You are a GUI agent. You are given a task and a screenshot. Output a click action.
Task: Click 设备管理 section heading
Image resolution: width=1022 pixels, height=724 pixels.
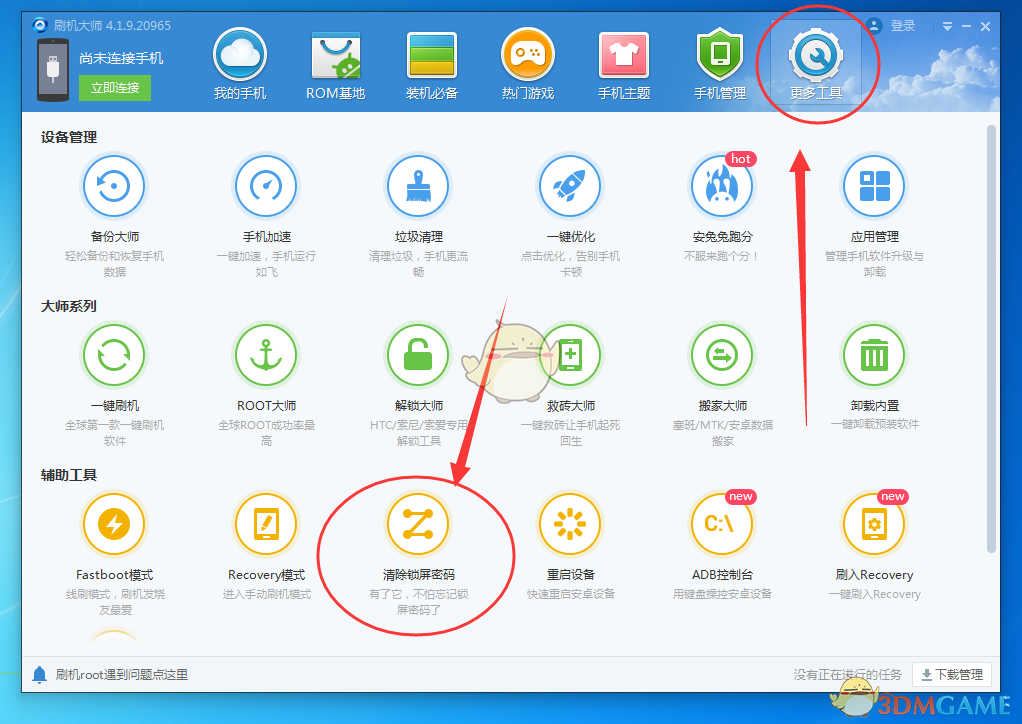click(68, 138)
